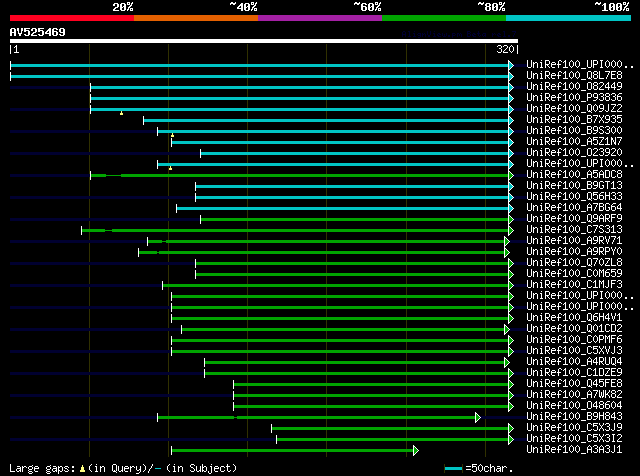Select the UniRef100_C1MJF3 label
Image resolution: width=640 pixels, height=476 pixels.
coord(574,285)
